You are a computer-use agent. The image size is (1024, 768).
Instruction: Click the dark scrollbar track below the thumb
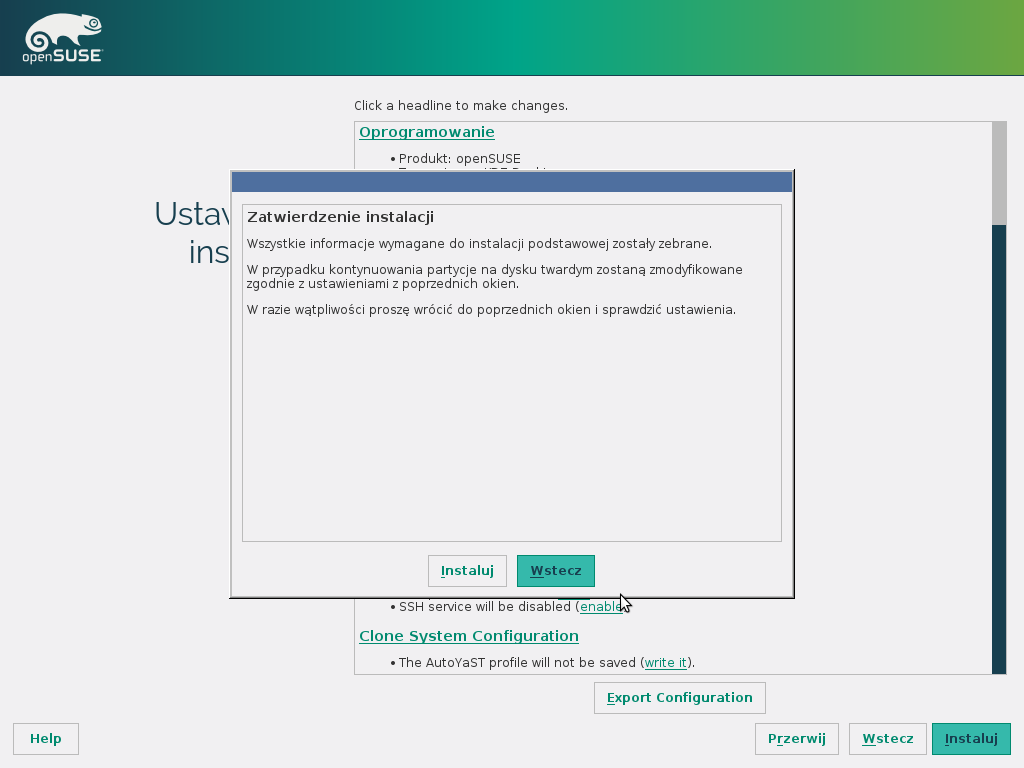pyautogui.click(x=998, y=450)
